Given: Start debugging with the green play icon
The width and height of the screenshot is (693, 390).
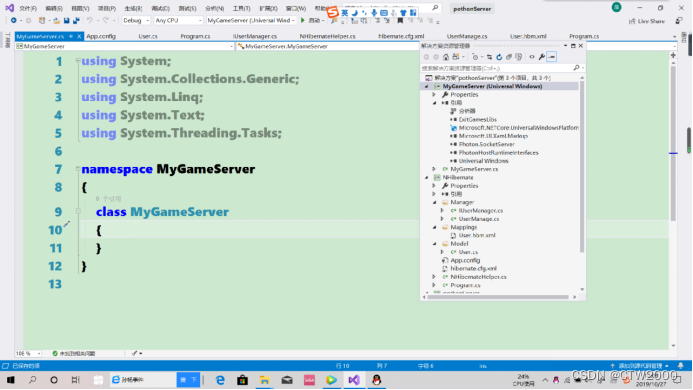Looking at the screenshot, I should pos(303,20).
